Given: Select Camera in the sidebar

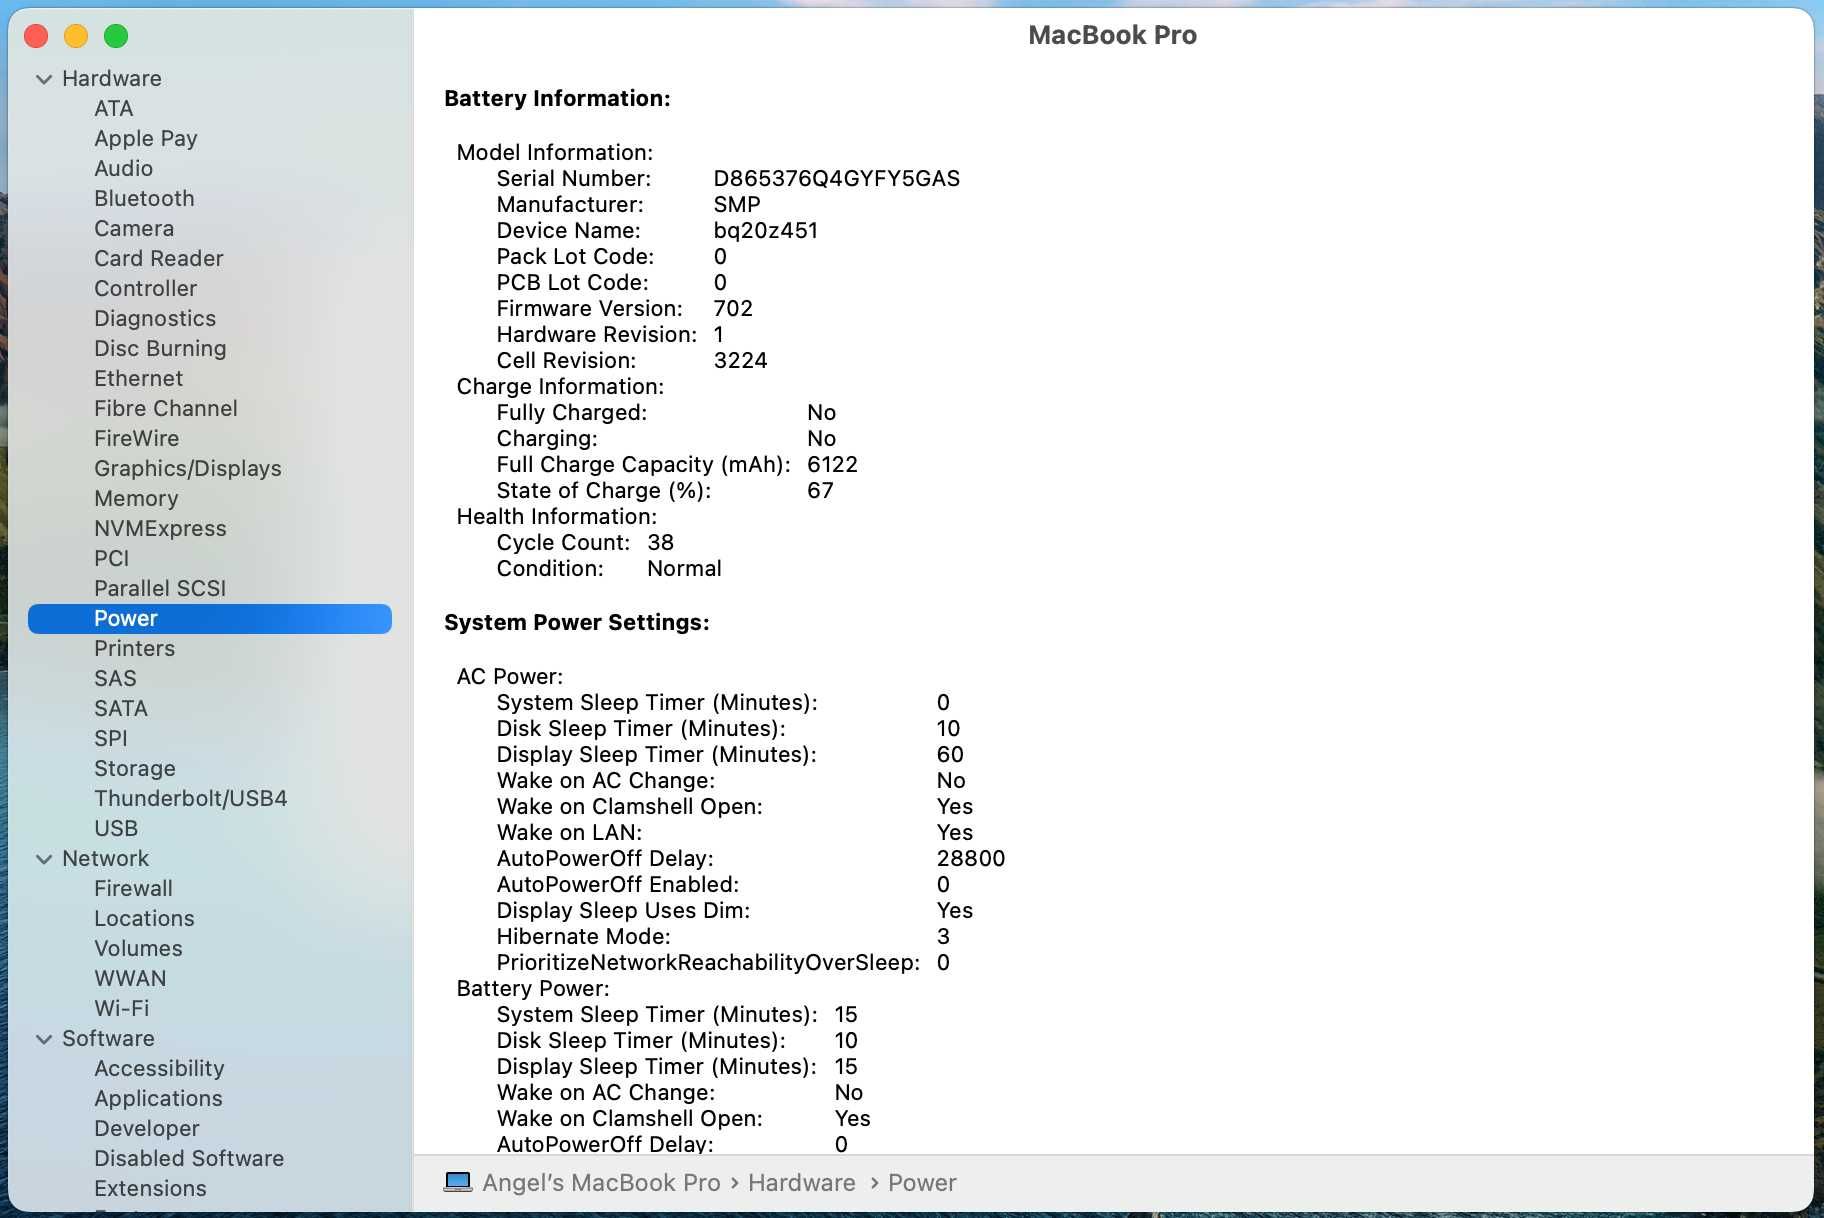Looking at the screenshot, I should 134,228.
